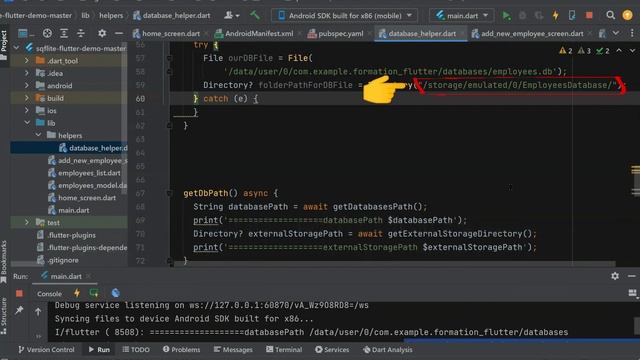Select the Console tab in Run panel

tap(49, 293)
